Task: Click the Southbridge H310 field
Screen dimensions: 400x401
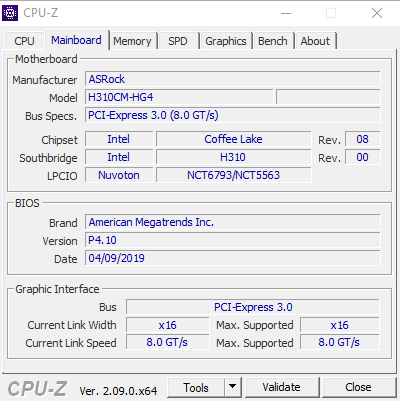Action: (233, 157)
